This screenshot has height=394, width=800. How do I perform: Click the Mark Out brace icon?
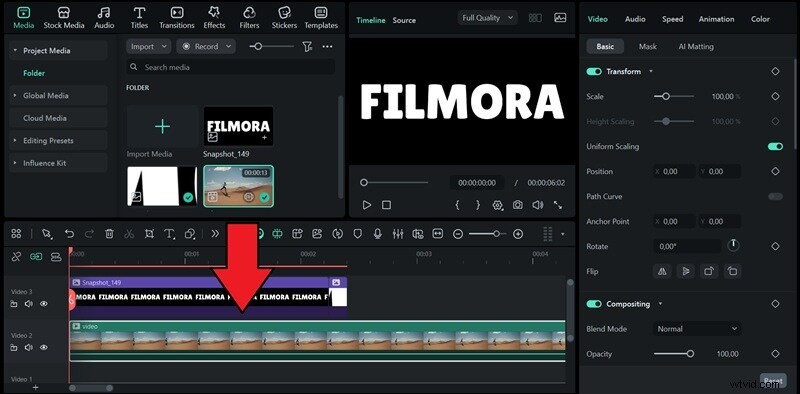point(478,205)
